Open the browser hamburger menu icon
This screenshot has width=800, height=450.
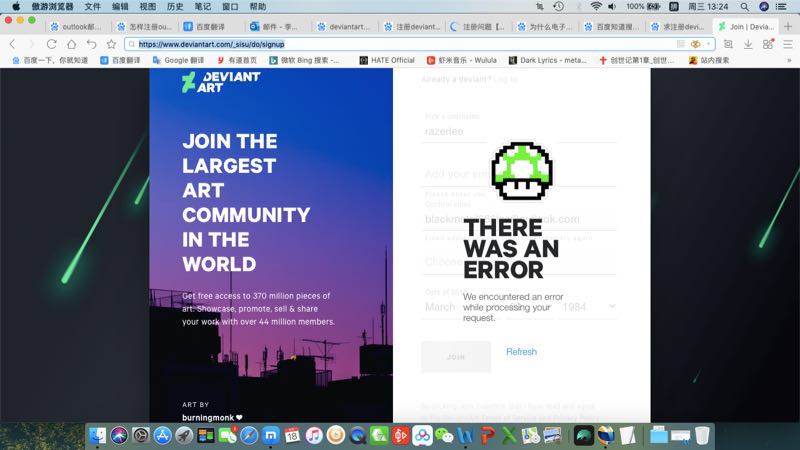788,44
